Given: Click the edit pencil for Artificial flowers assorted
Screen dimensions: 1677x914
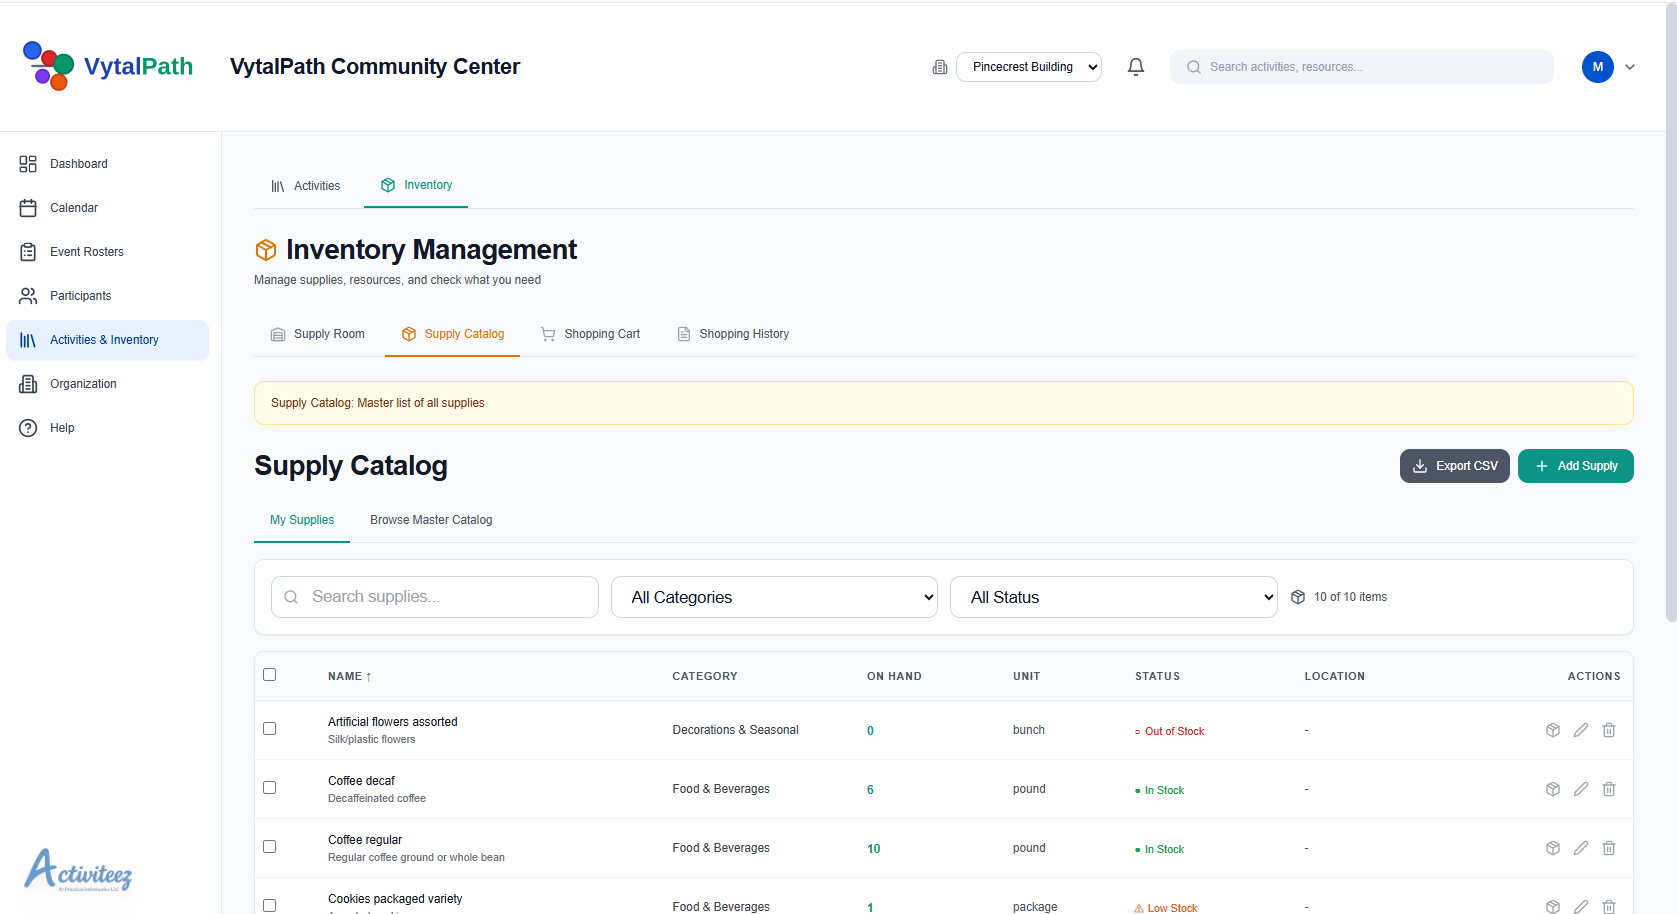Looking at the screenshot, I should click(x=1581, y=730).
